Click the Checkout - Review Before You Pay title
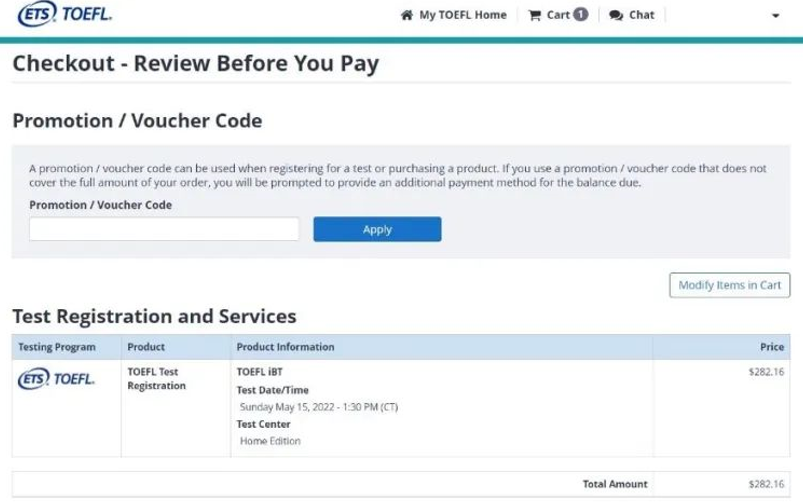Image resolution: width=803 pixels, height=503 pixels. pos(196,64)
